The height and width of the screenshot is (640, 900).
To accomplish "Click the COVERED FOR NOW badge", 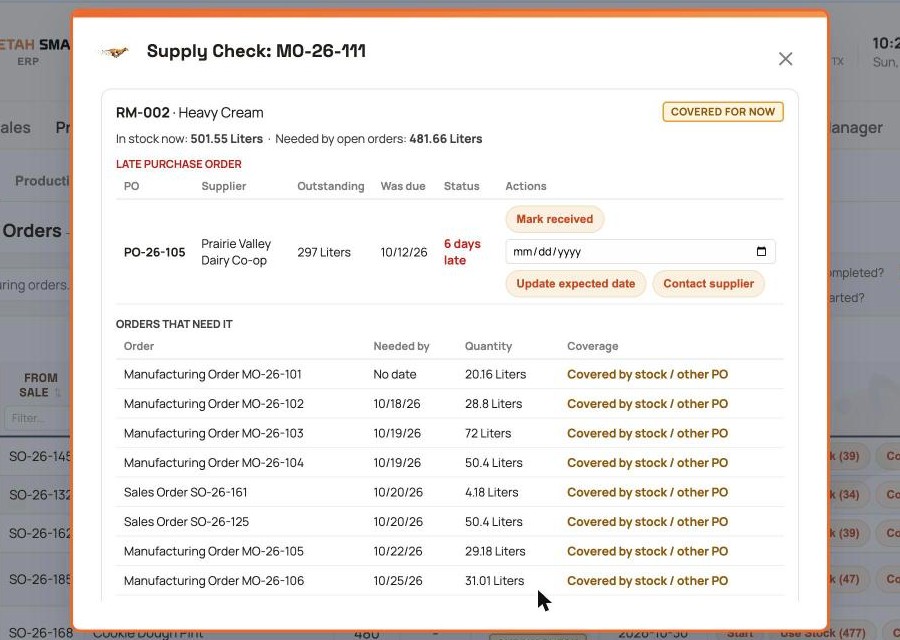I will (723, 112).
